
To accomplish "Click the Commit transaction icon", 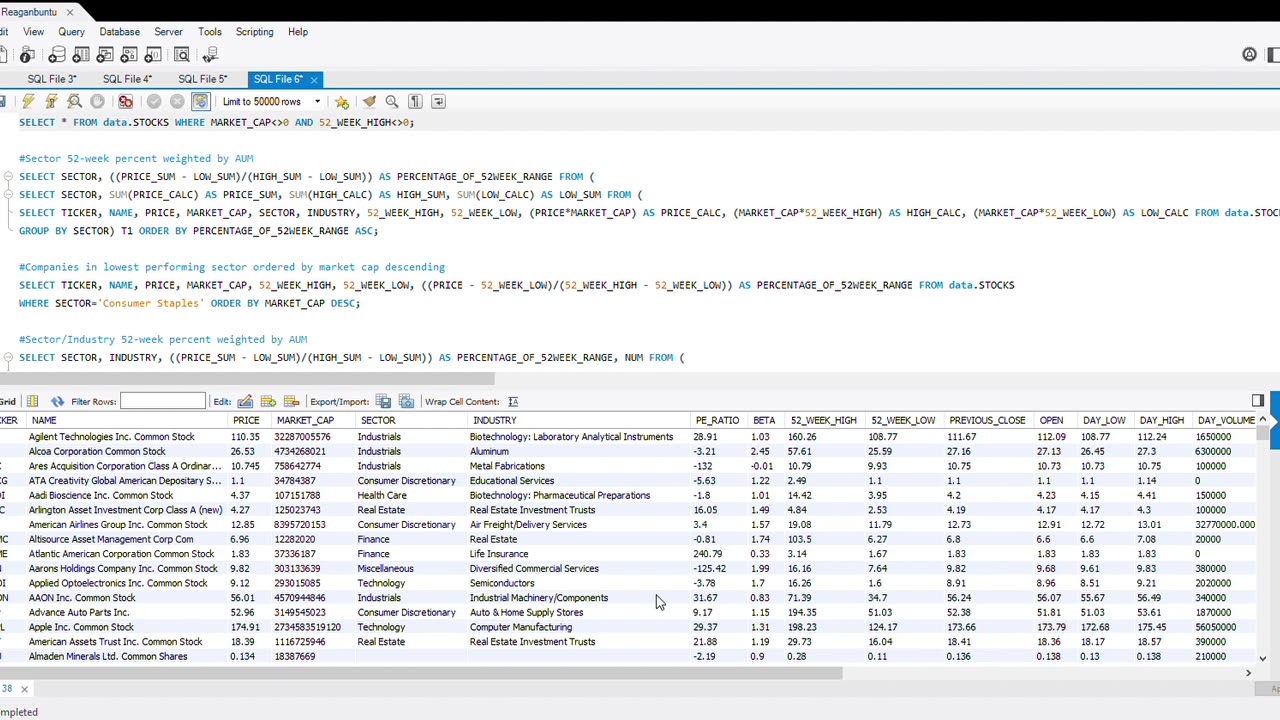I will (x=153, y=101).
